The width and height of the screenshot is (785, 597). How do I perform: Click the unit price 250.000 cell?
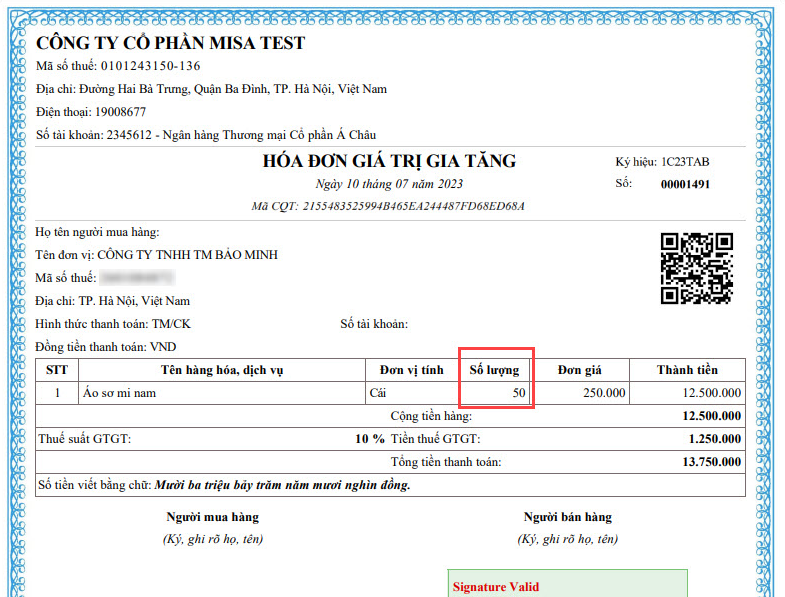coord(604,393)
